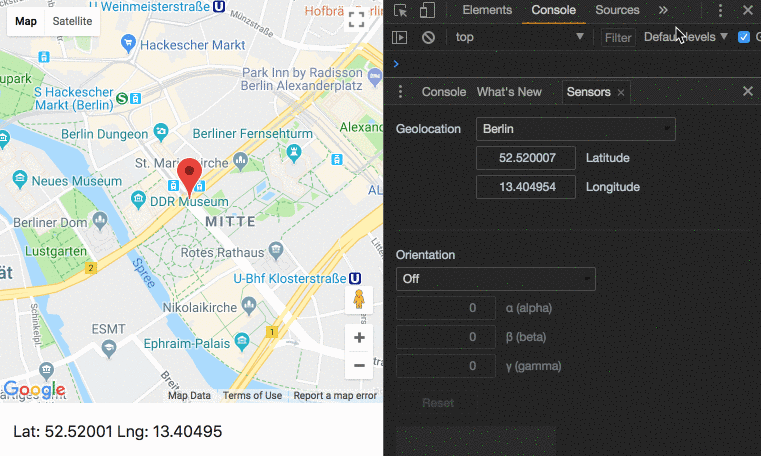Toggle the device toolbar icon

pyautogui.click(x=427, y=10)
